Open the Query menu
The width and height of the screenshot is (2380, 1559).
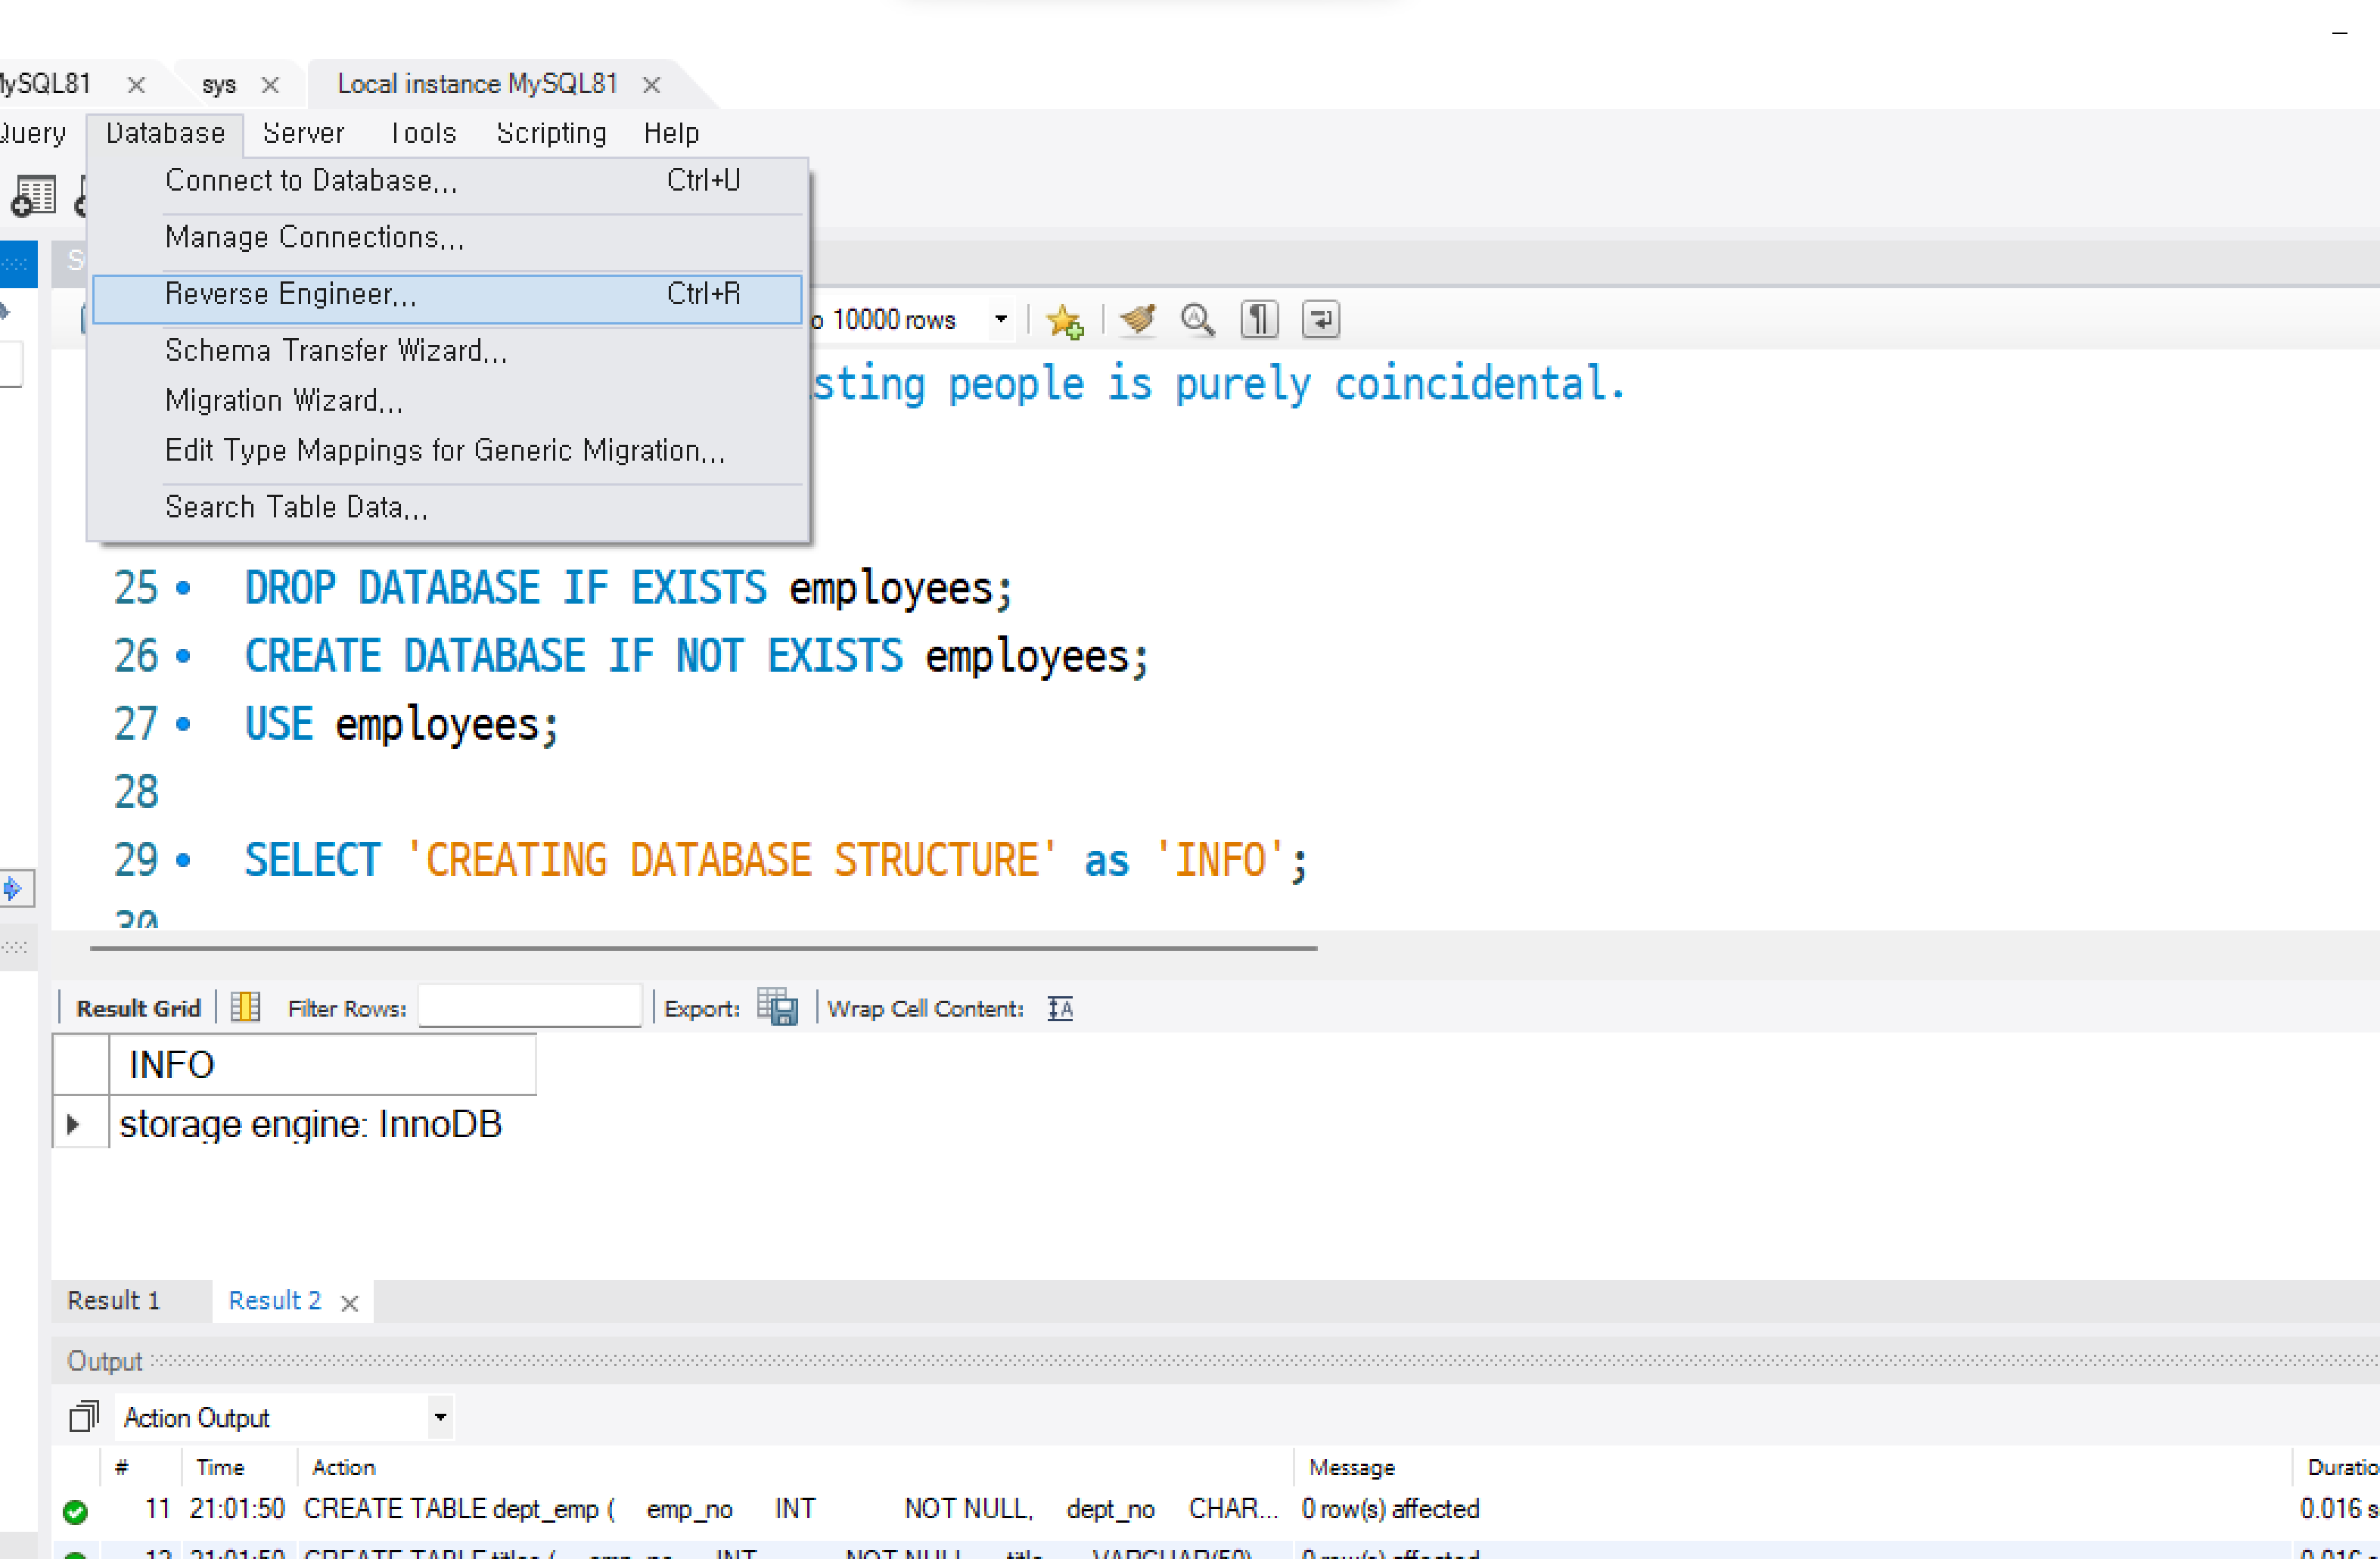(x=33, y=133)
